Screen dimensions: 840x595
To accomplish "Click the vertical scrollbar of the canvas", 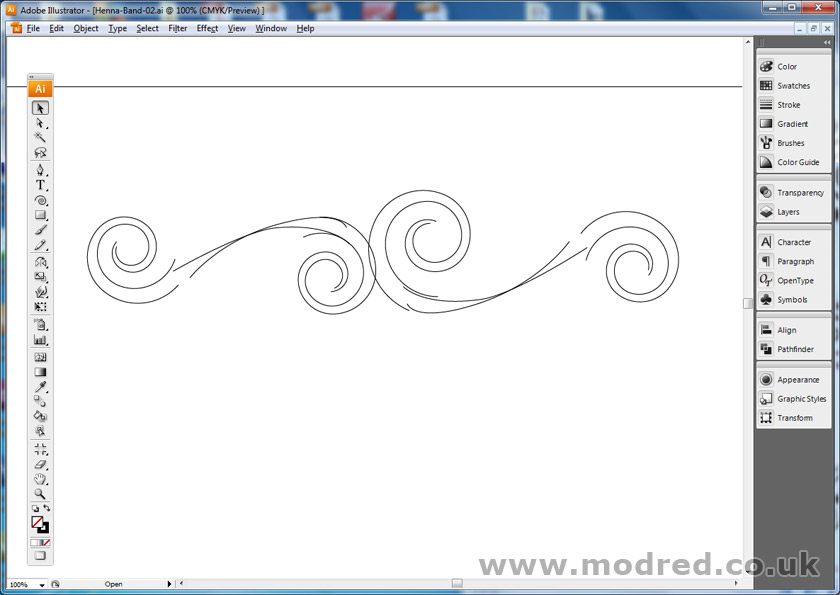I will coord(748,300).
